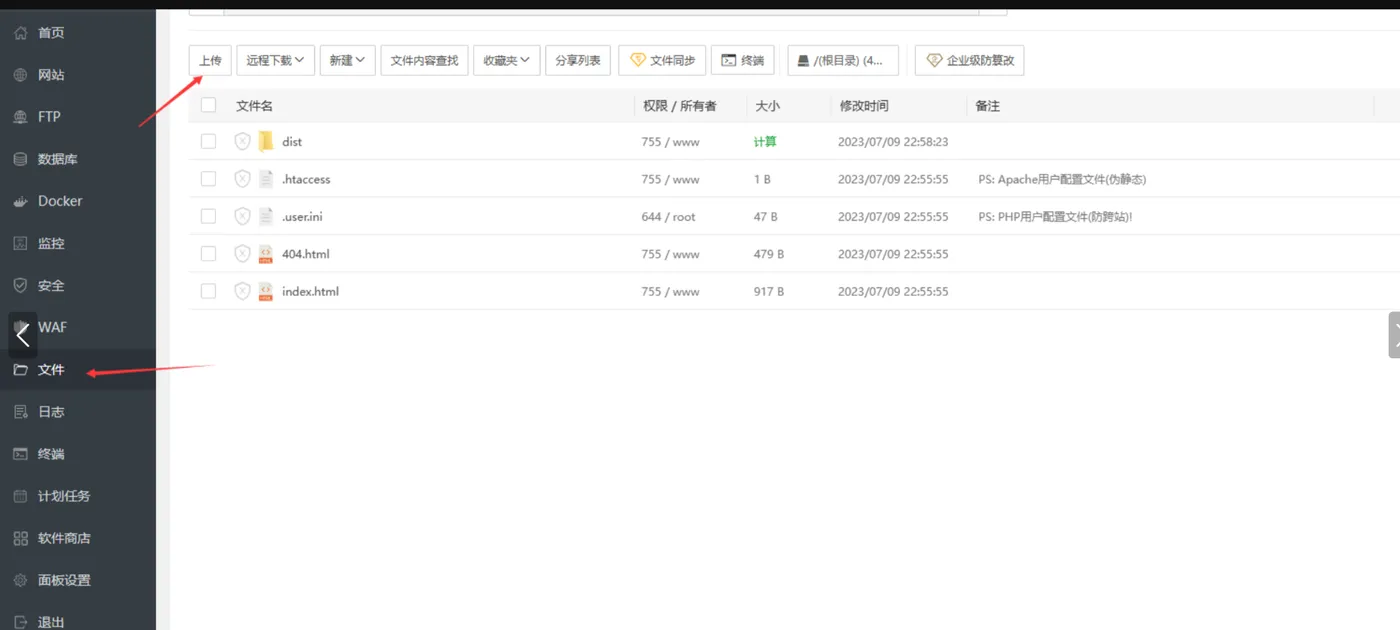Click the .htaccess document icon
1400x630 pixels.
click(266, 179)
